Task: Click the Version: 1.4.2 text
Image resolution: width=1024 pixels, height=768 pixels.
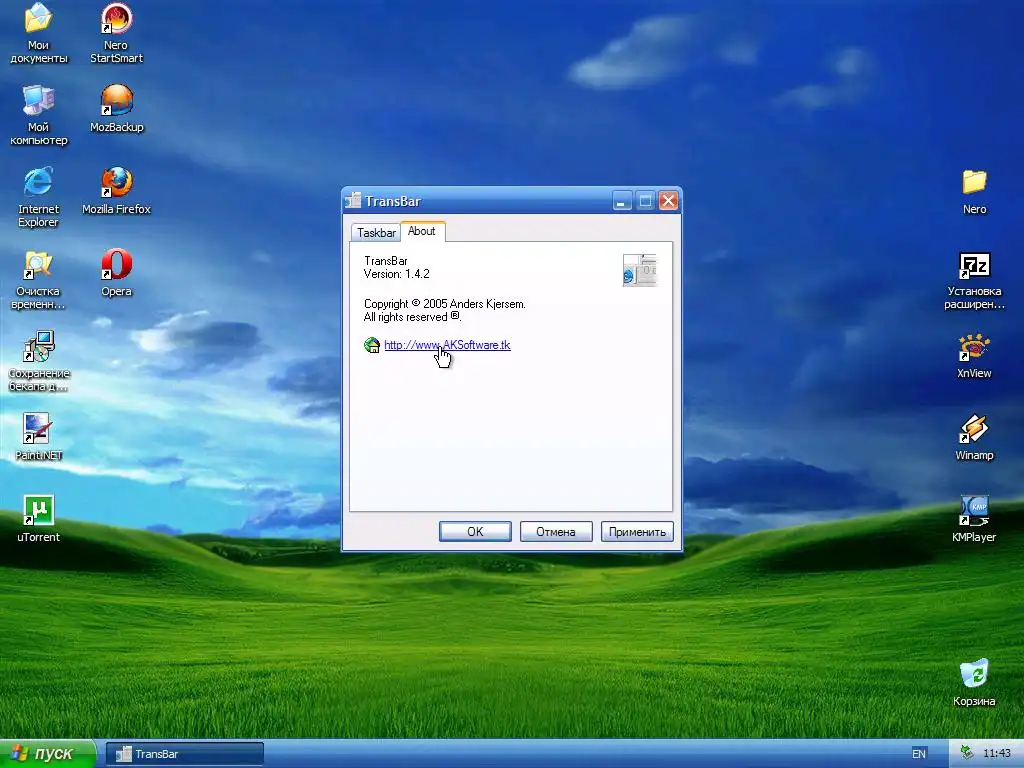Action: 396,274
